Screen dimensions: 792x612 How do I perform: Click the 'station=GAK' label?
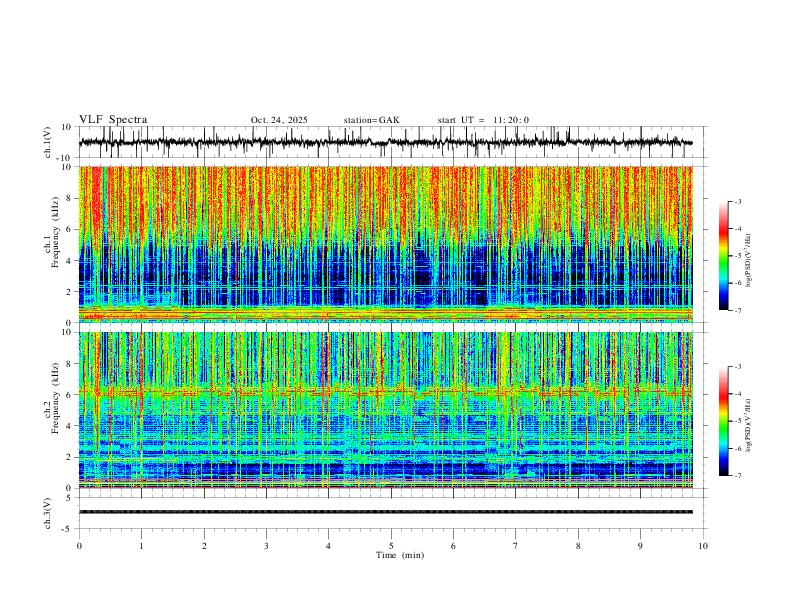(x=371, y=120)
